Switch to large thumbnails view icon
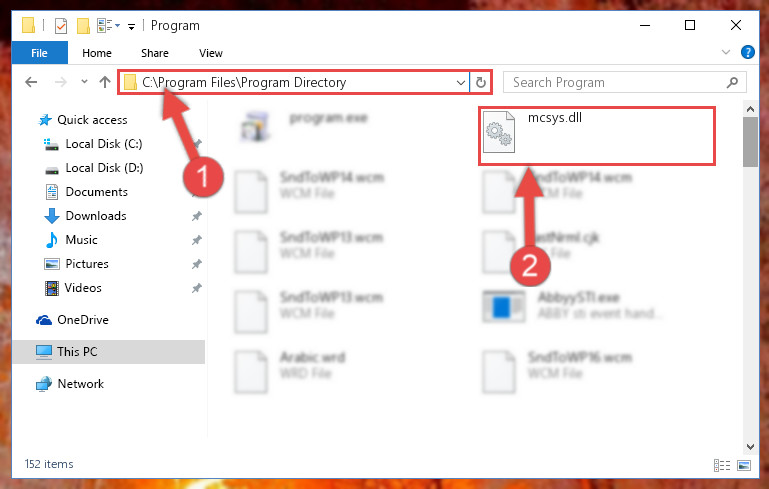The width and height of the screenshot is (769, 489). tap(744, 465)
